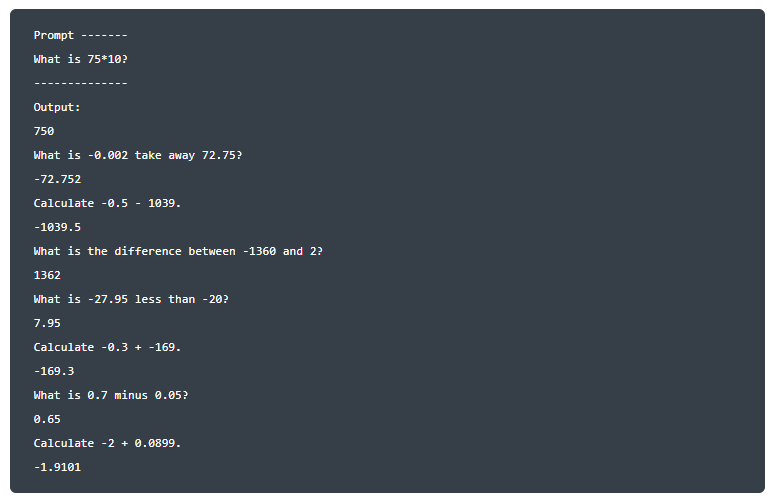Click the answer '0.65'
The width and height of the screenshot is (776, 502).
(47, 419)
